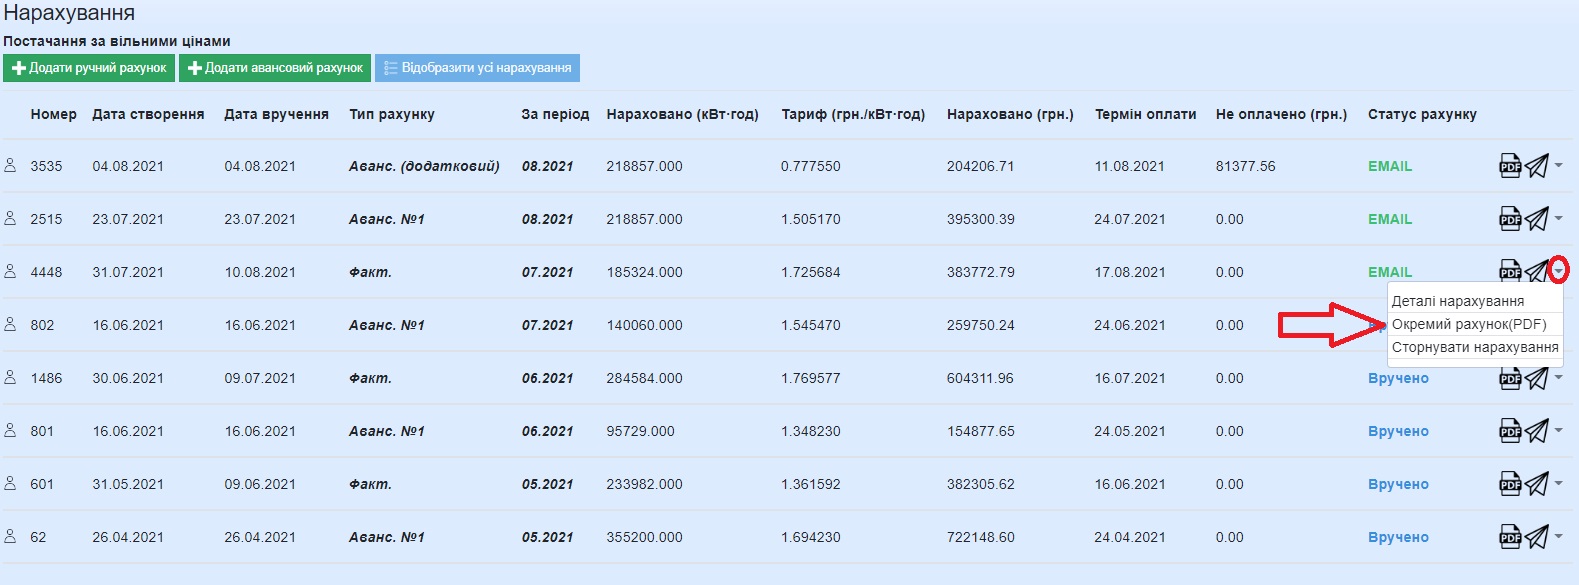
Task: Open actions dropdown arrow for invoice 62
Action: coord(1558,537)
